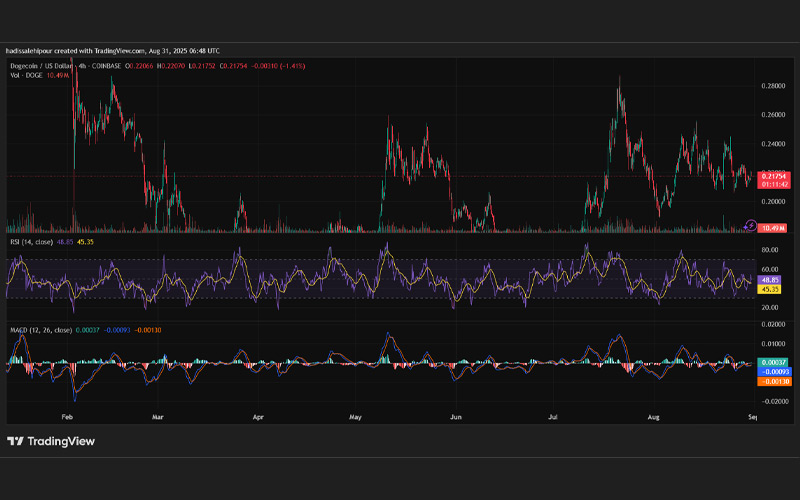Click the high price value 0.22070
Viewport: 800px width, 500px height.
pyautogui.click(x=173, y=66)
